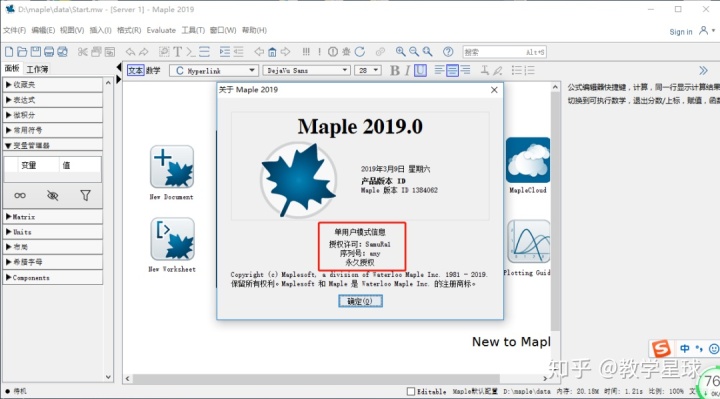
Task: Click the print toolbar icon
Action: coord(49,51)
